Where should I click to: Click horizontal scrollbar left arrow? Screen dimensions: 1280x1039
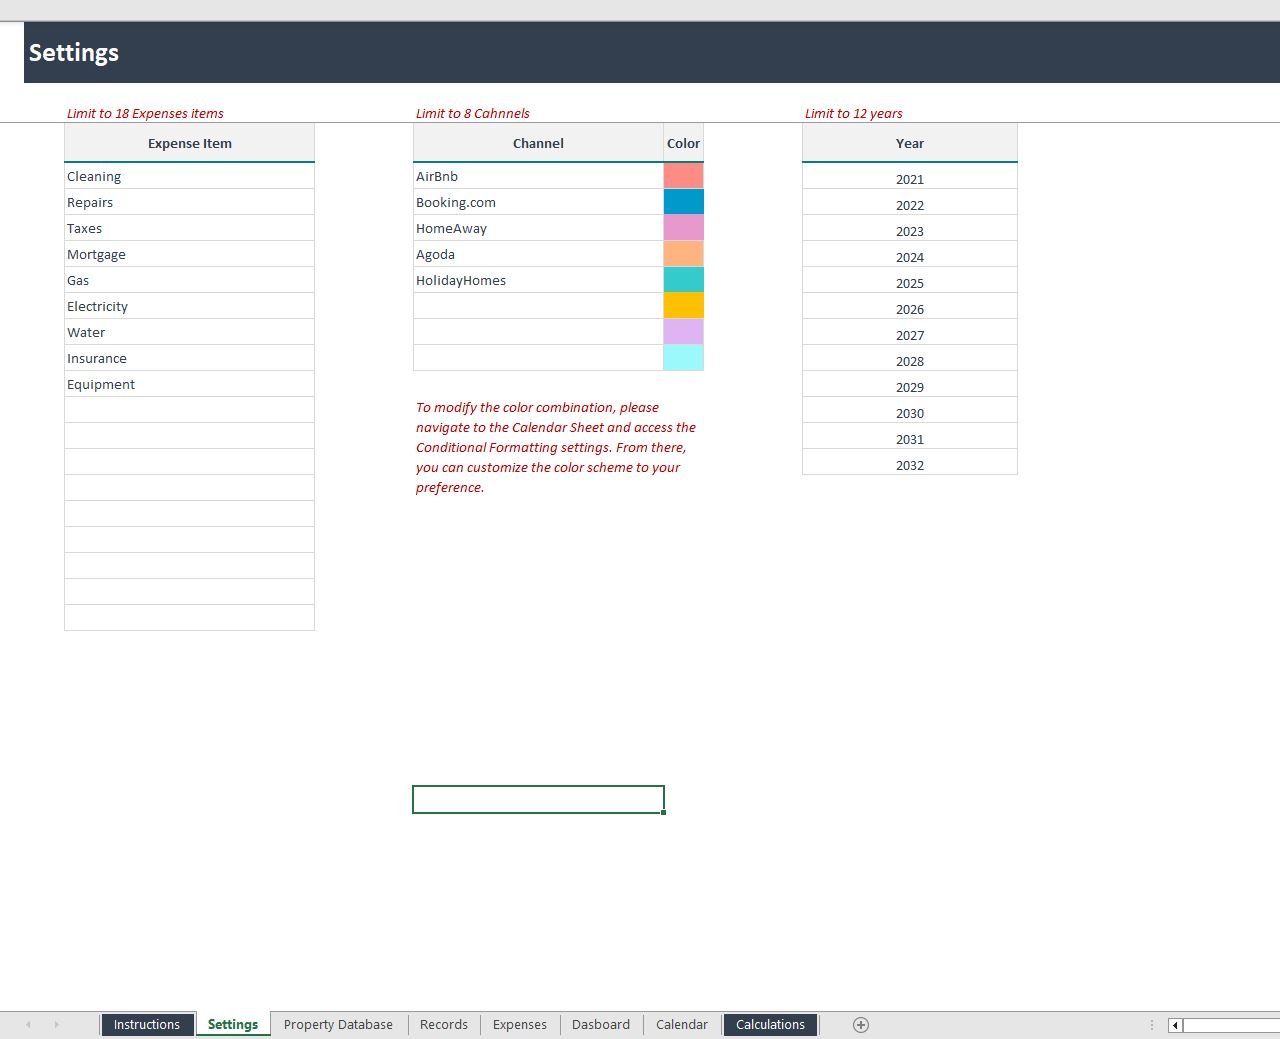click(x=1176, y=1025)
